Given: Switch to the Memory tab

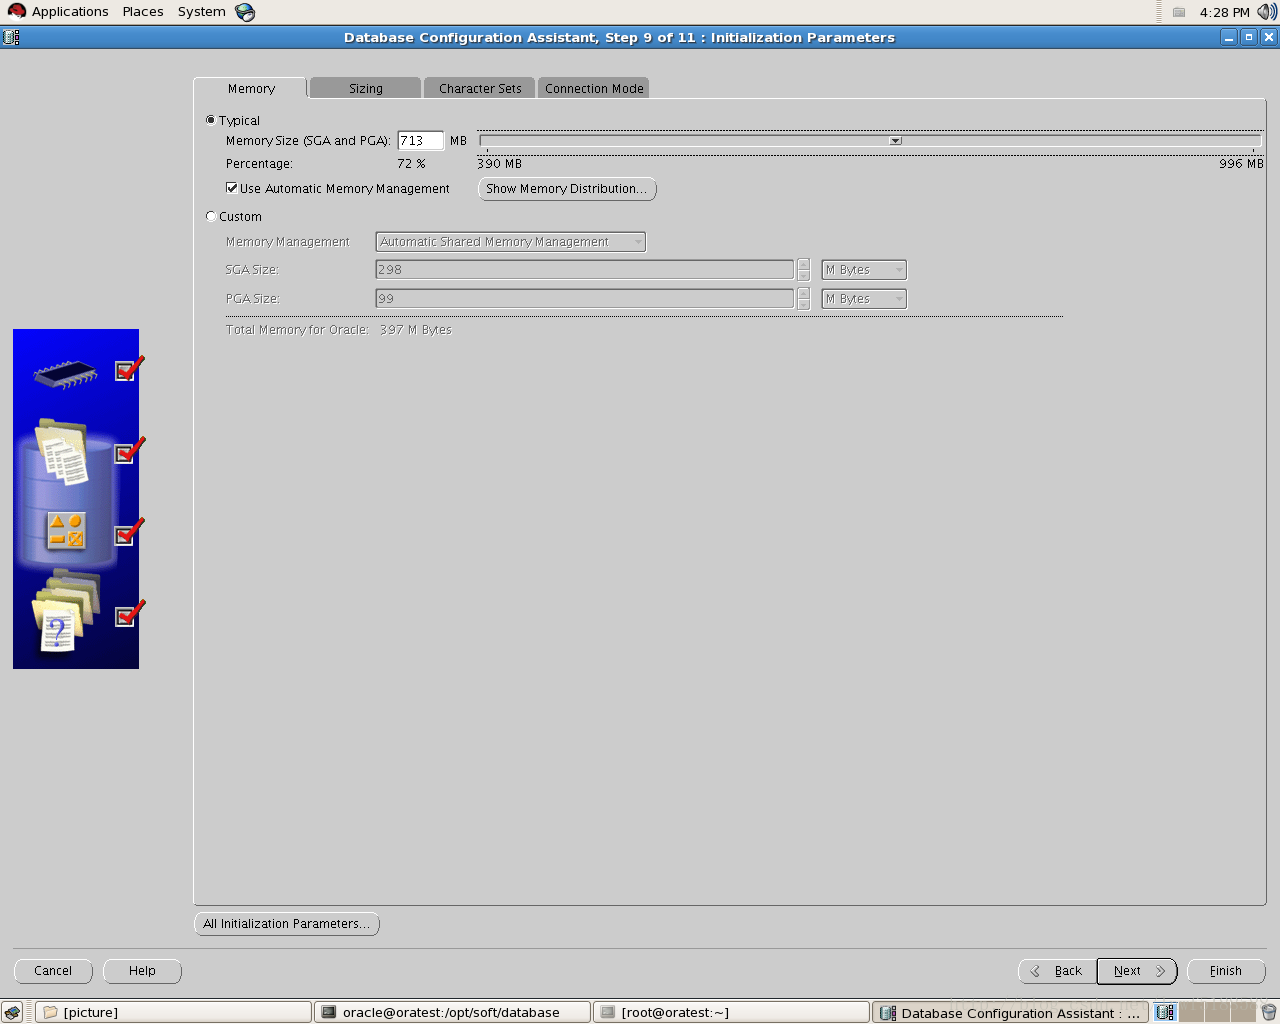Looking at the screenshot, I should pos(251,88).
